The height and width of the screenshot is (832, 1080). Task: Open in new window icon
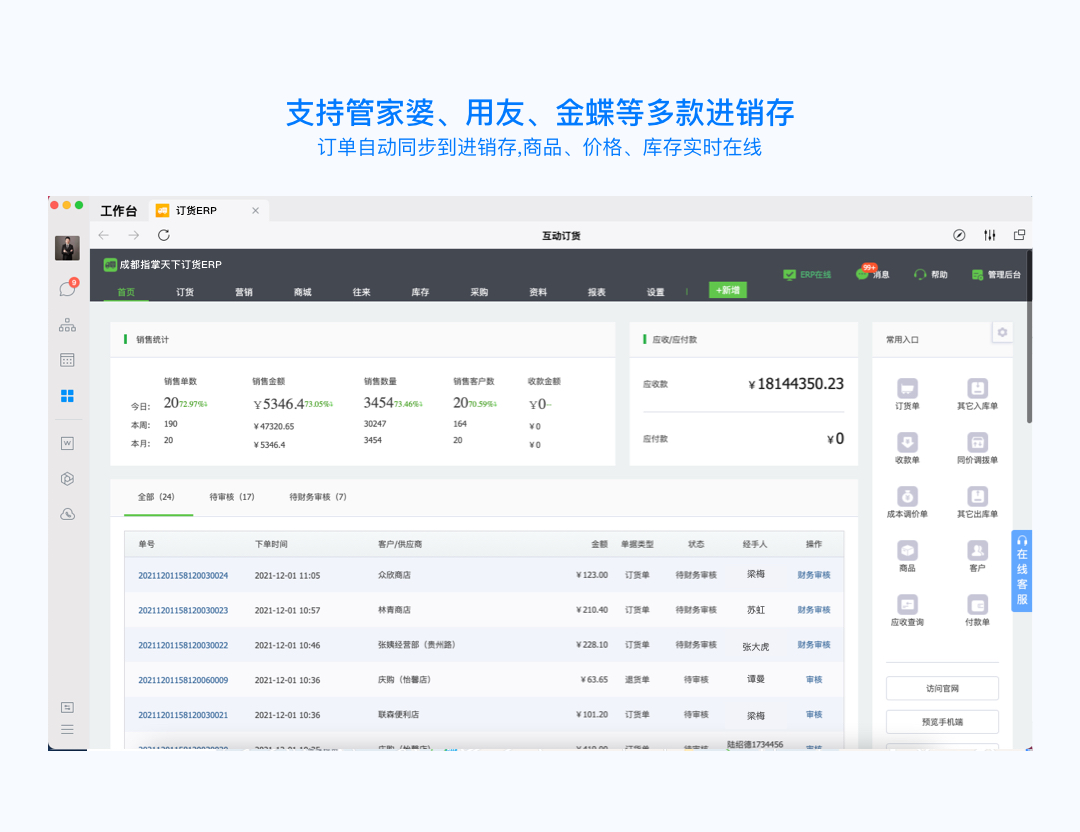pyautogui.click(x=1019, y=236)
